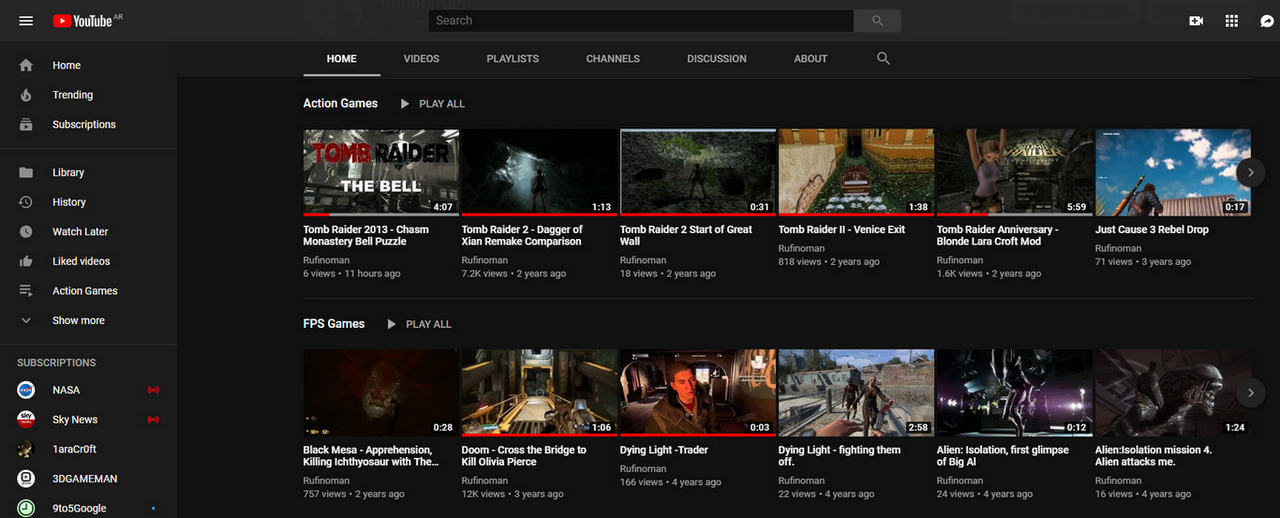Open Tomb Raider II - Venice Exit title
The height and width of the screenshot is (518, 1280).
coord(842,230)
